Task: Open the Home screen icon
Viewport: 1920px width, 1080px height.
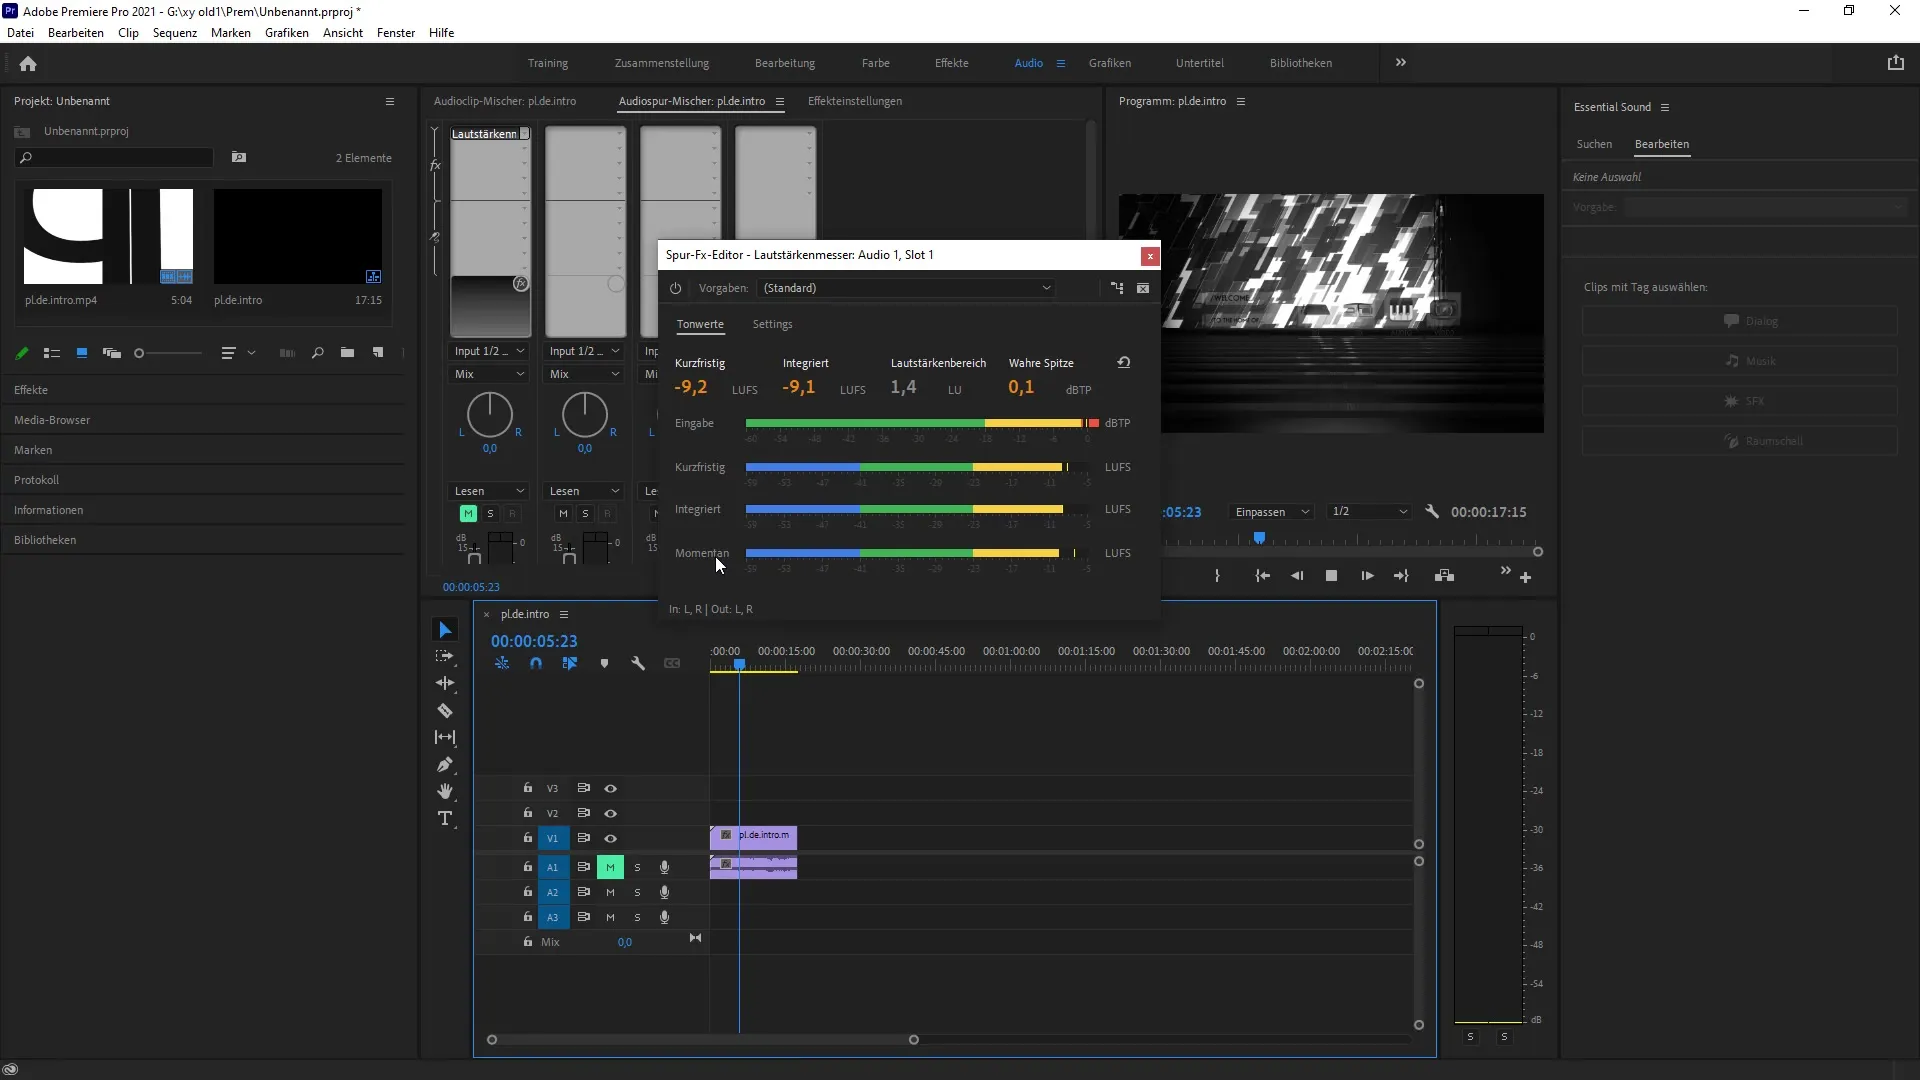Action: point(28,63)
